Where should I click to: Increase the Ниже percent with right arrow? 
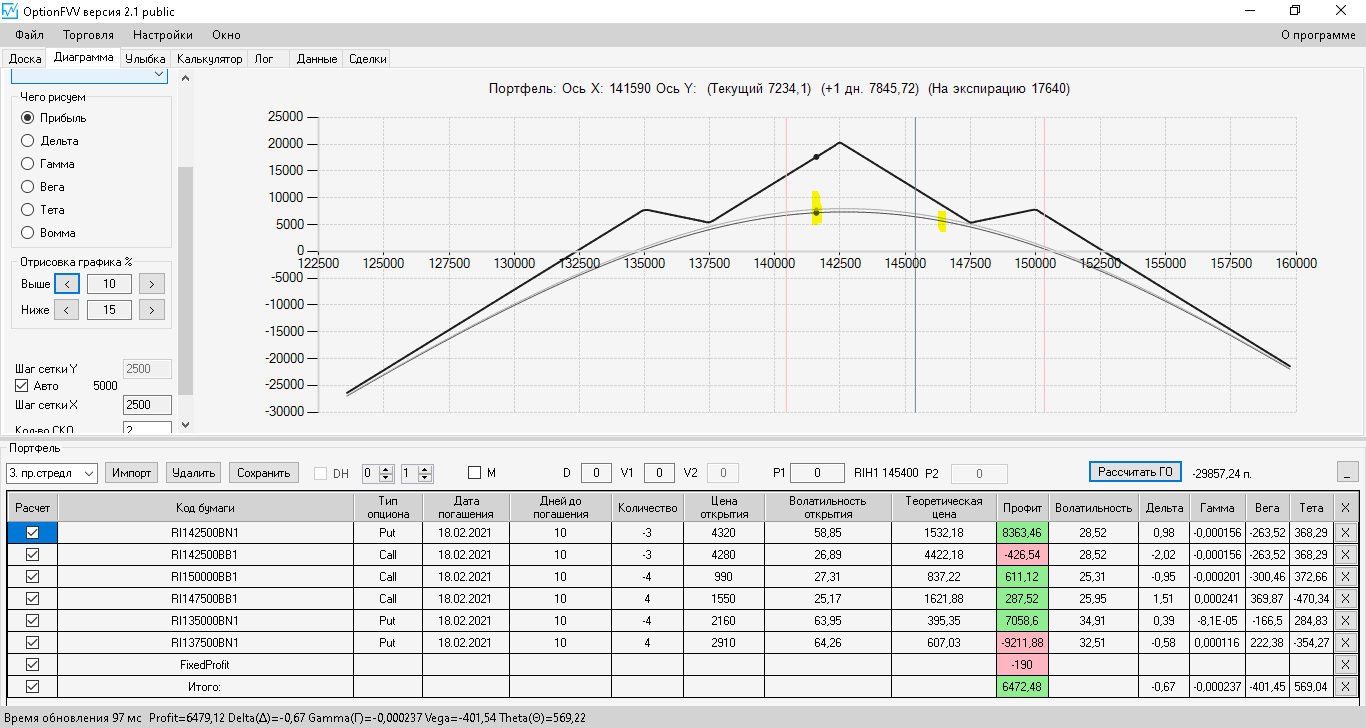152,310
